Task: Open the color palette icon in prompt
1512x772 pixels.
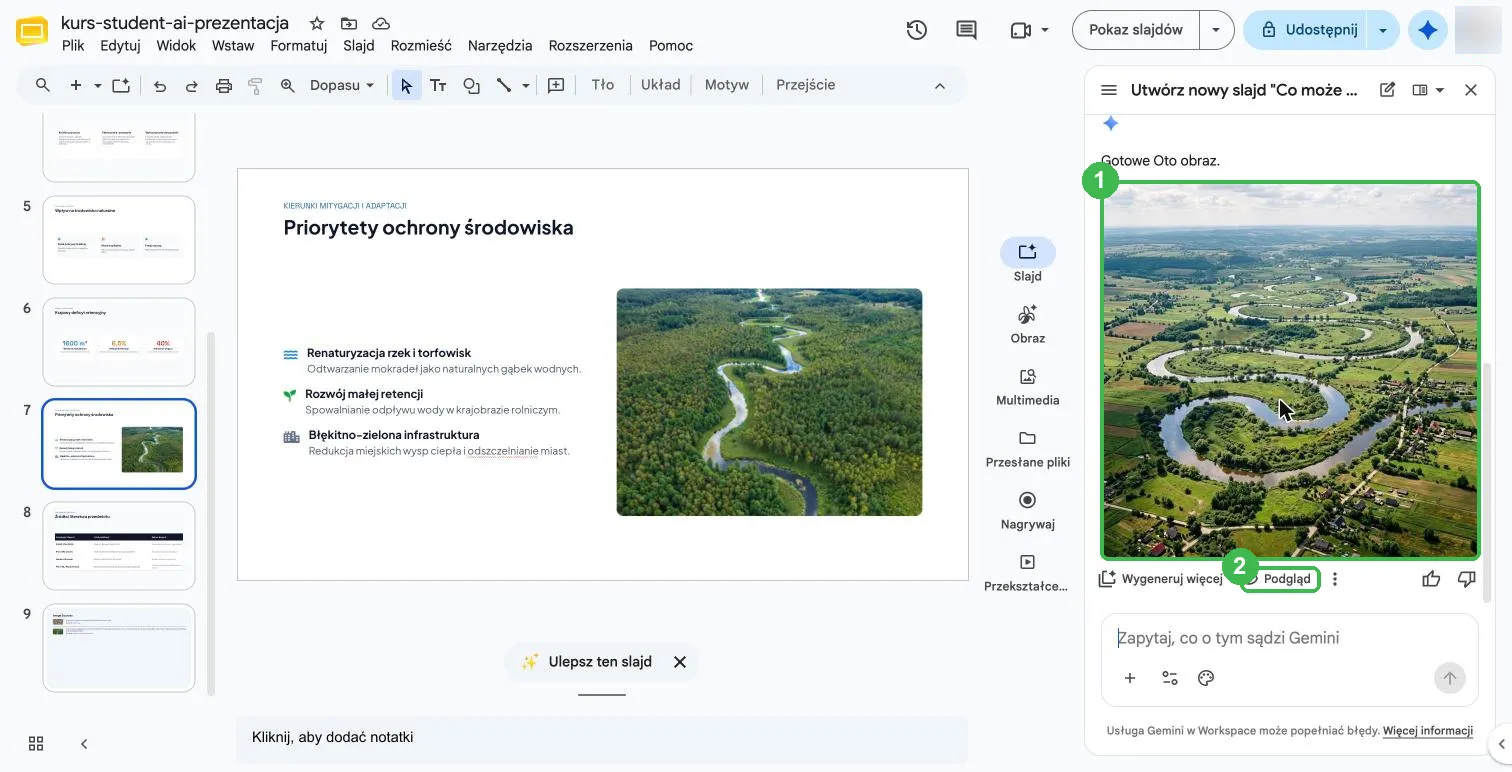Action: pos(1206,678)
